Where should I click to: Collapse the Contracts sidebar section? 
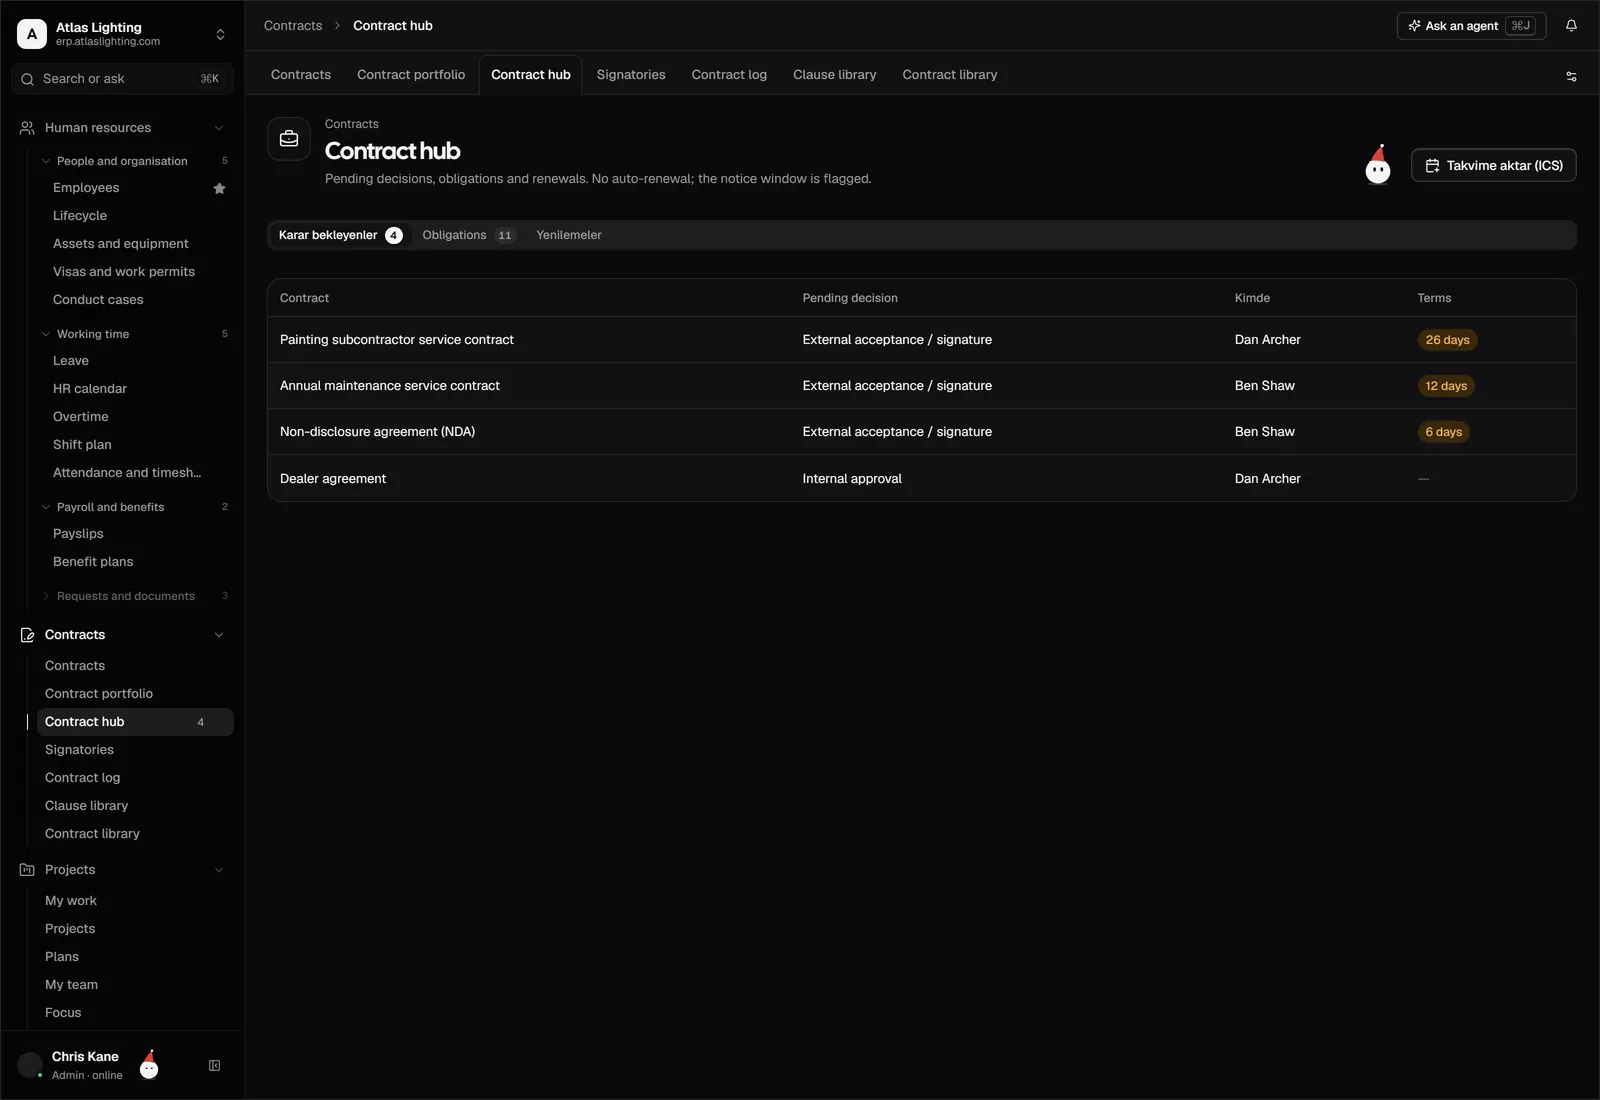(x=219, y=635)
